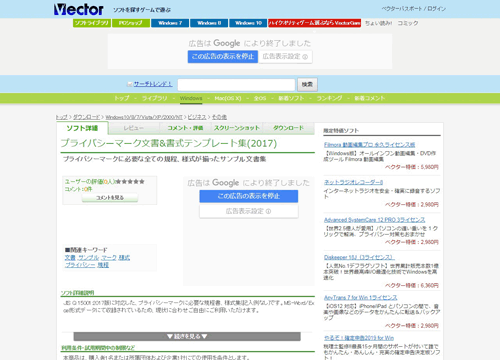Click keyword link プライバシー
Image resolution: width=500 pixels, height=360 pixels.
[80, 265]
